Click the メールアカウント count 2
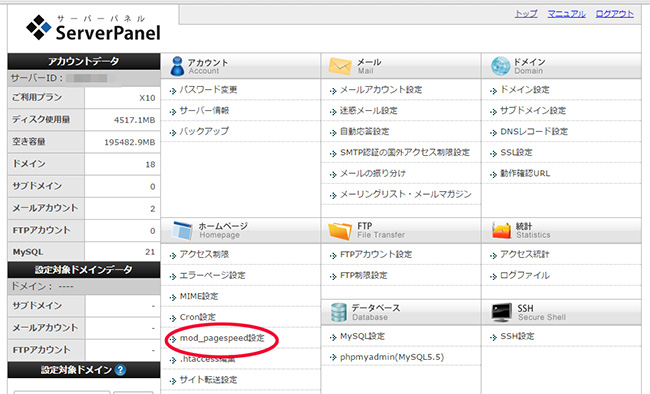This screenshot has height=394, width=650. (x=153, y=209)
